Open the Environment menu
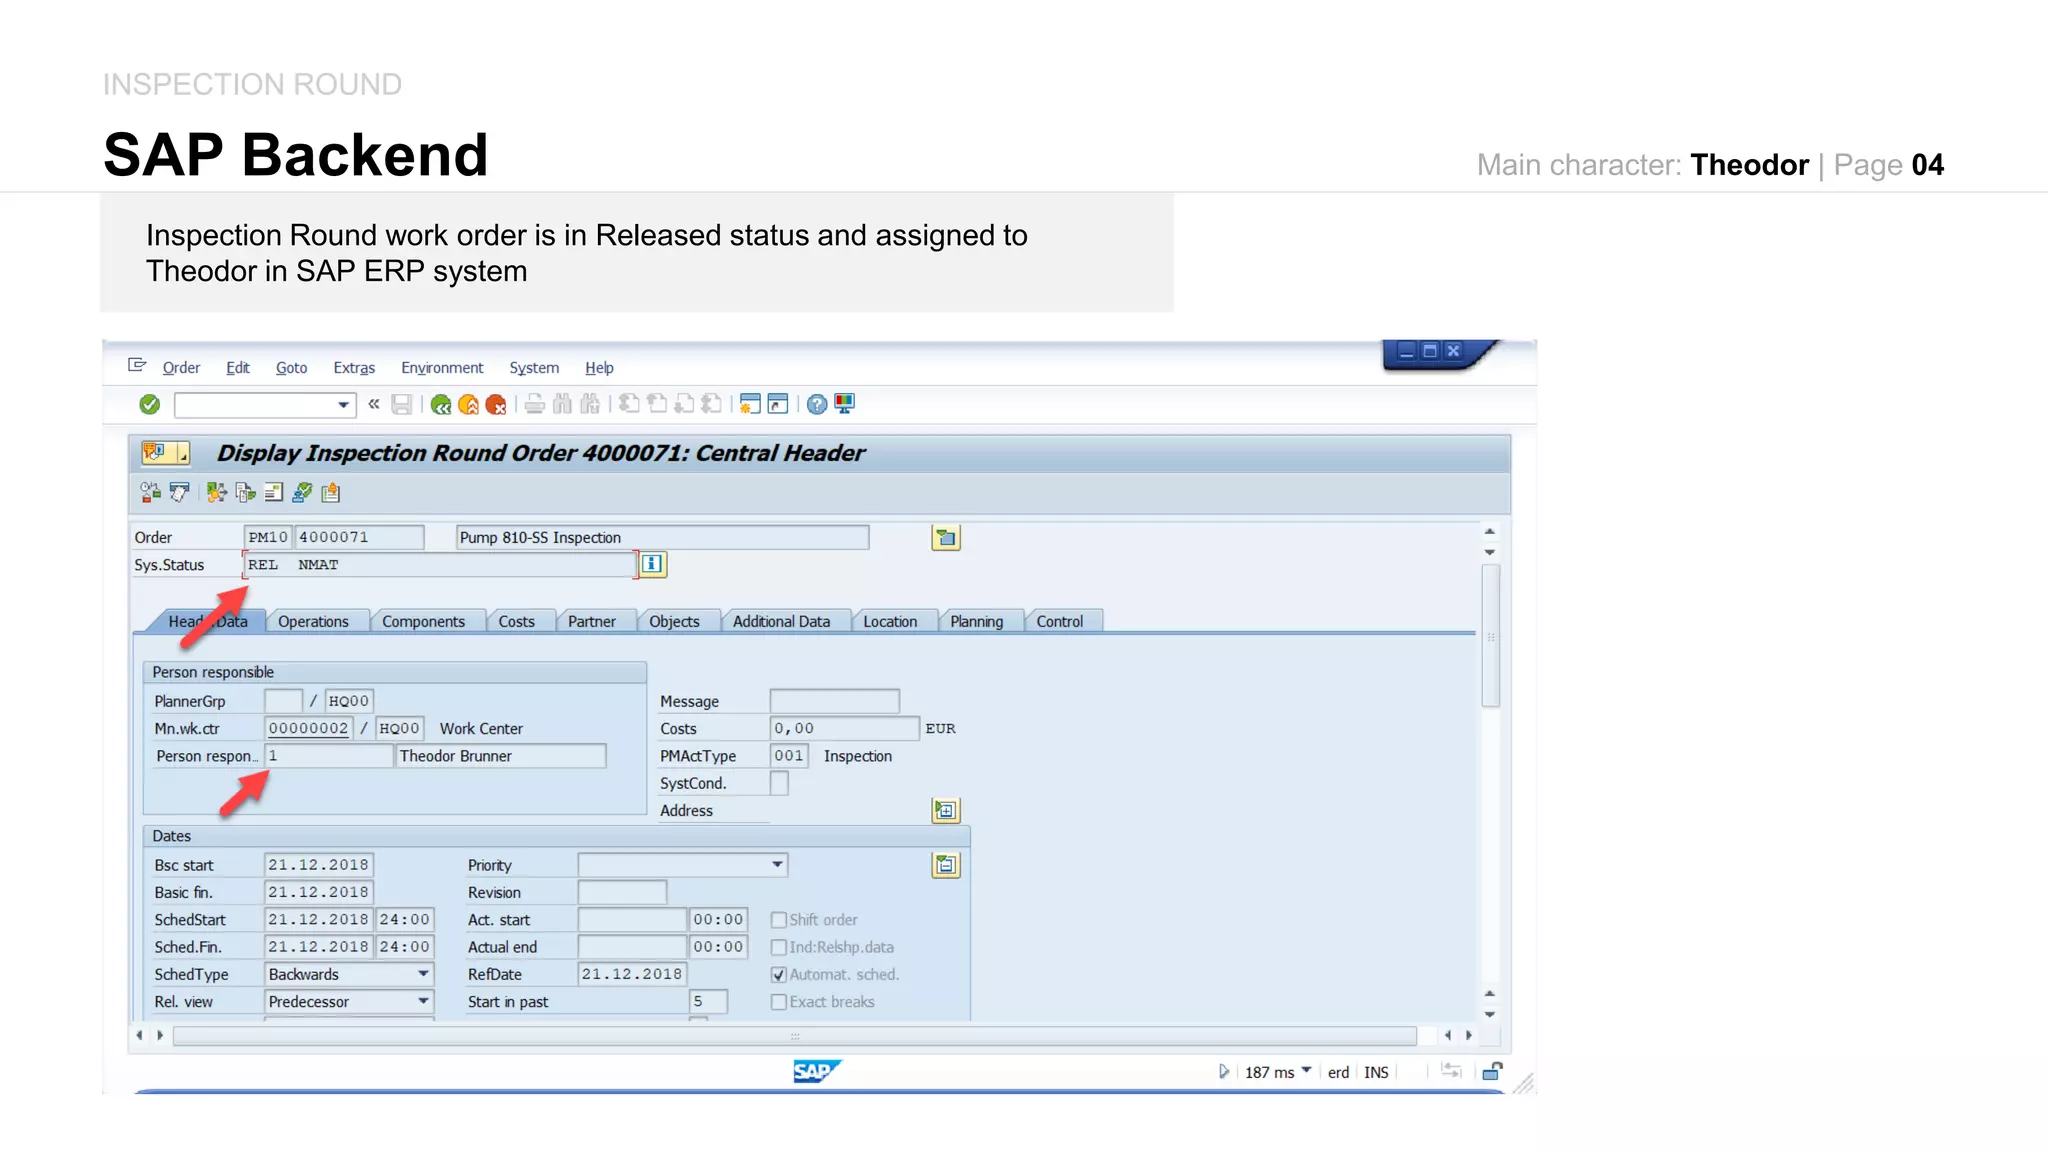Image resolution: width=2048 pixels, height=1152 pixels. coord(442,368)
